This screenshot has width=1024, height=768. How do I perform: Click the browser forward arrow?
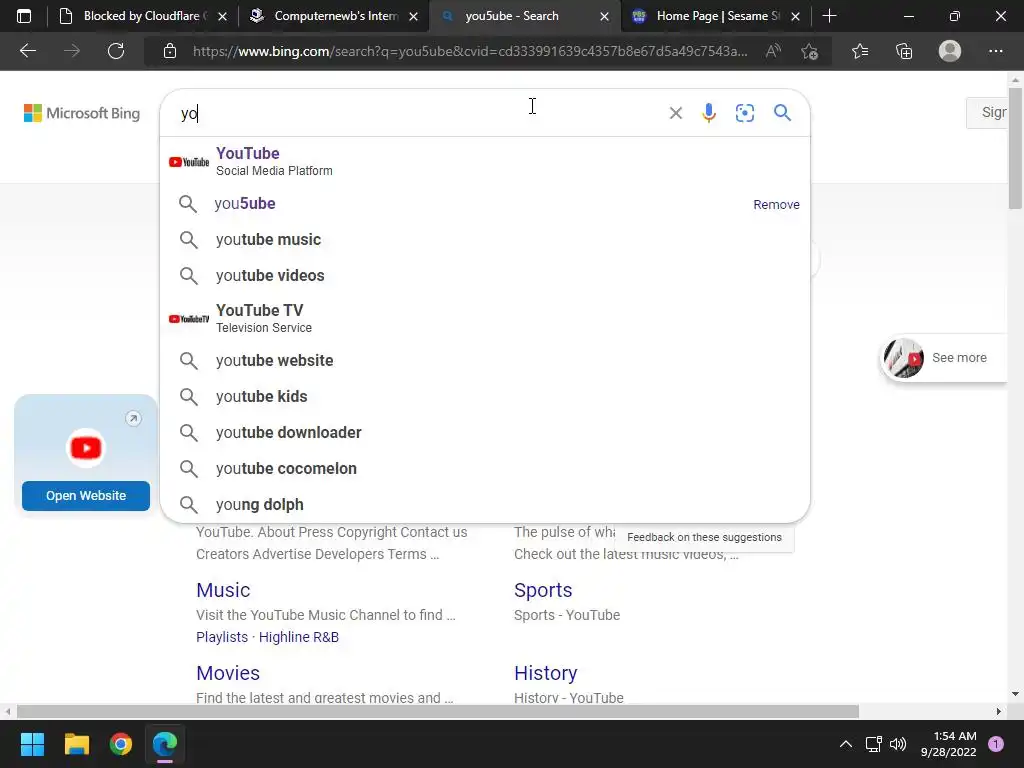(x=72, y=51)
